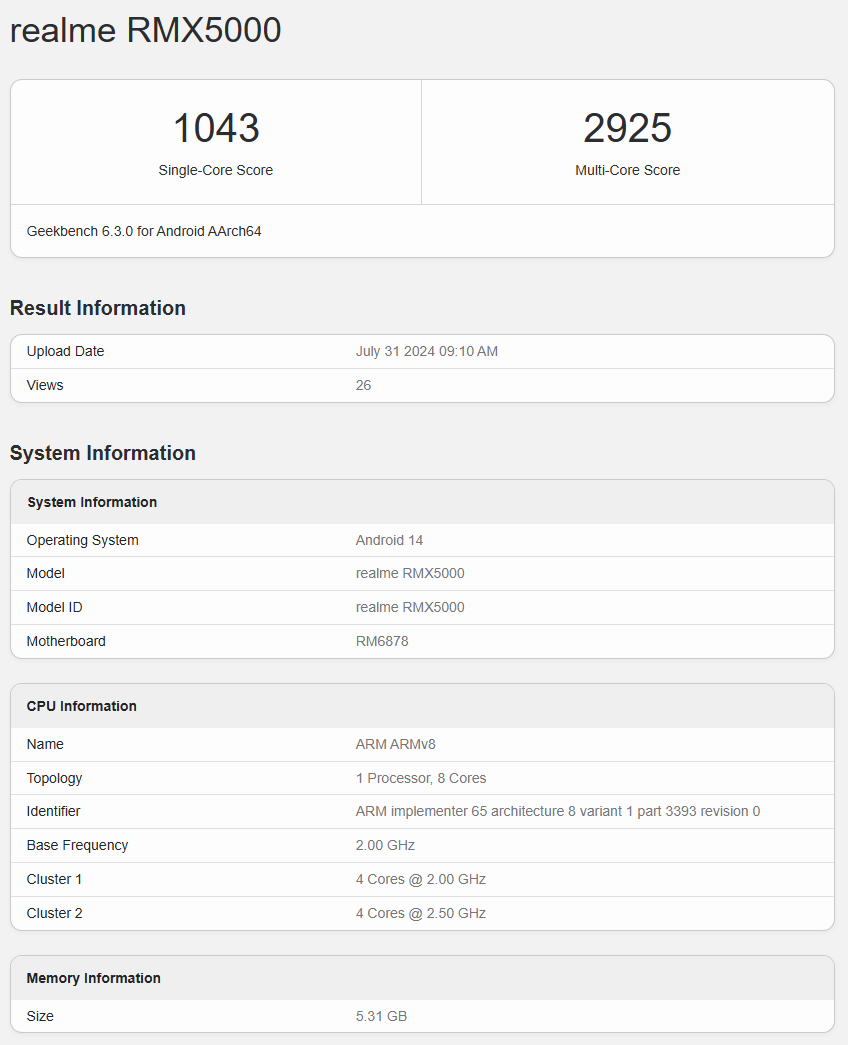Click the Views count value 26
The height and width of the screenshot is (1045, 848).
[363, 385]
